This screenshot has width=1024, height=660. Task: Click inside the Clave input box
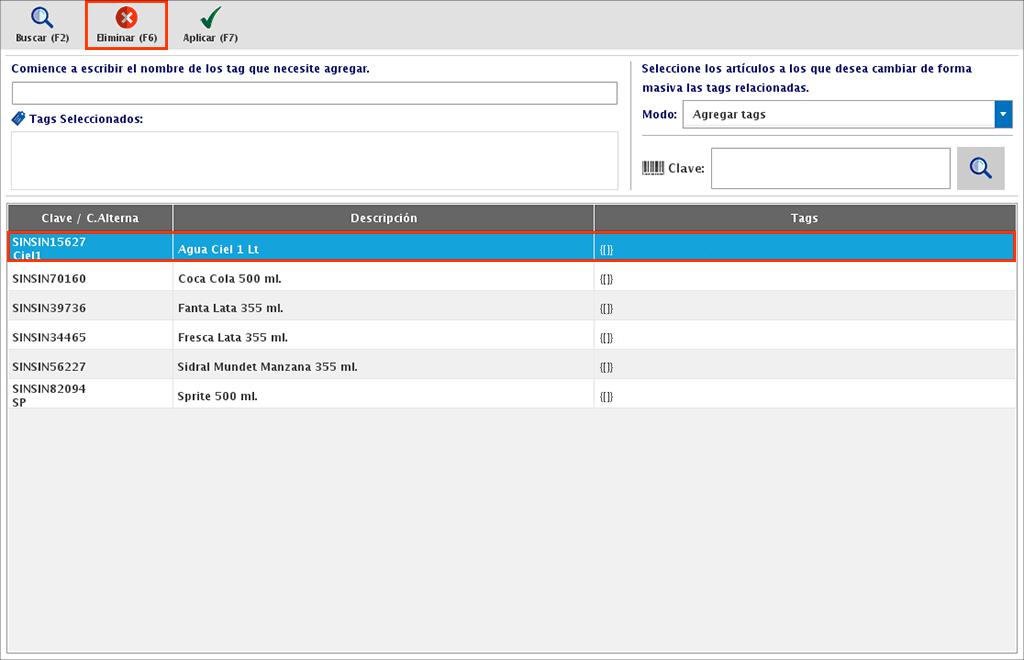coord(830,168)
